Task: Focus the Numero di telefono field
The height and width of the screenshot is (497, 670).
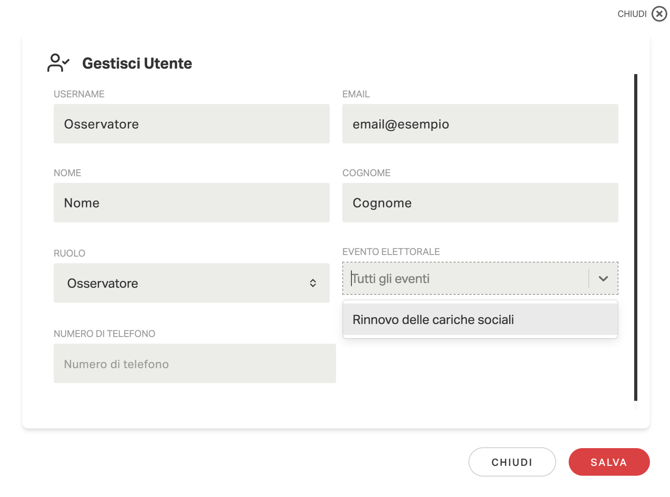Action: pyautogui.click(x=194, y=364)
